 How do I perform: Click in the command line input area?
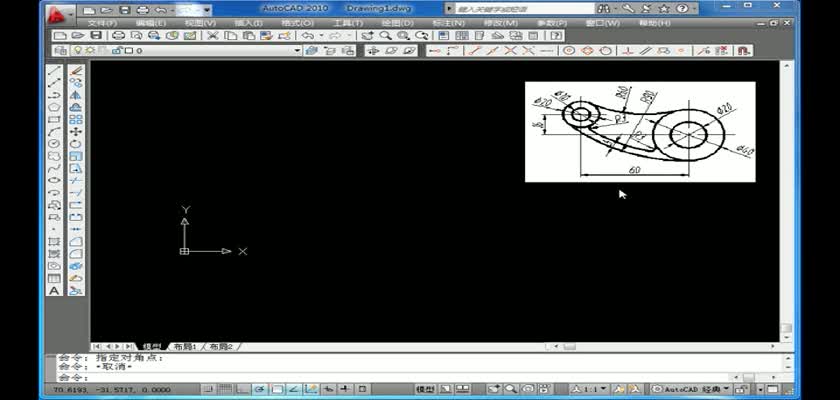[400, 377]
